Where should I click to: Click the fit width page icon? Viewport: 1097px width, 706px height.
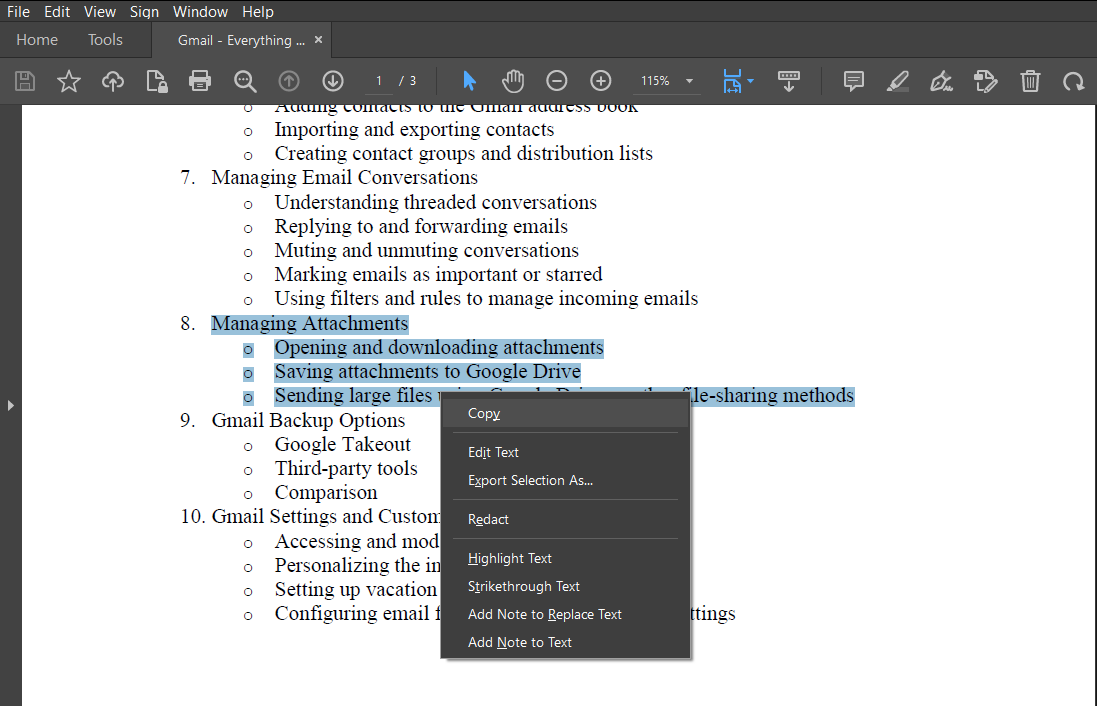pos(732,81)
